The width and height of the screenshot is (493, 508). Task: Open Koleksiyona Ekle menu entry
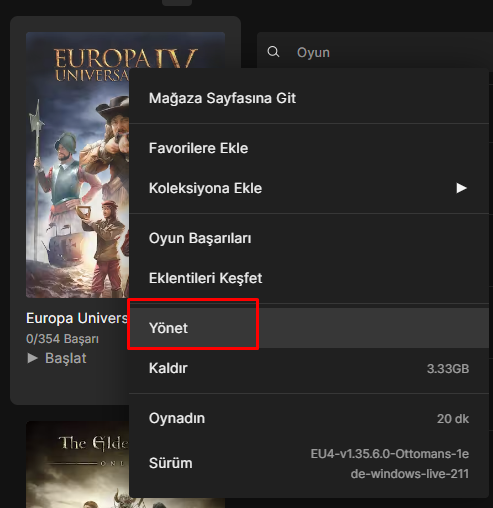point(309,188)
